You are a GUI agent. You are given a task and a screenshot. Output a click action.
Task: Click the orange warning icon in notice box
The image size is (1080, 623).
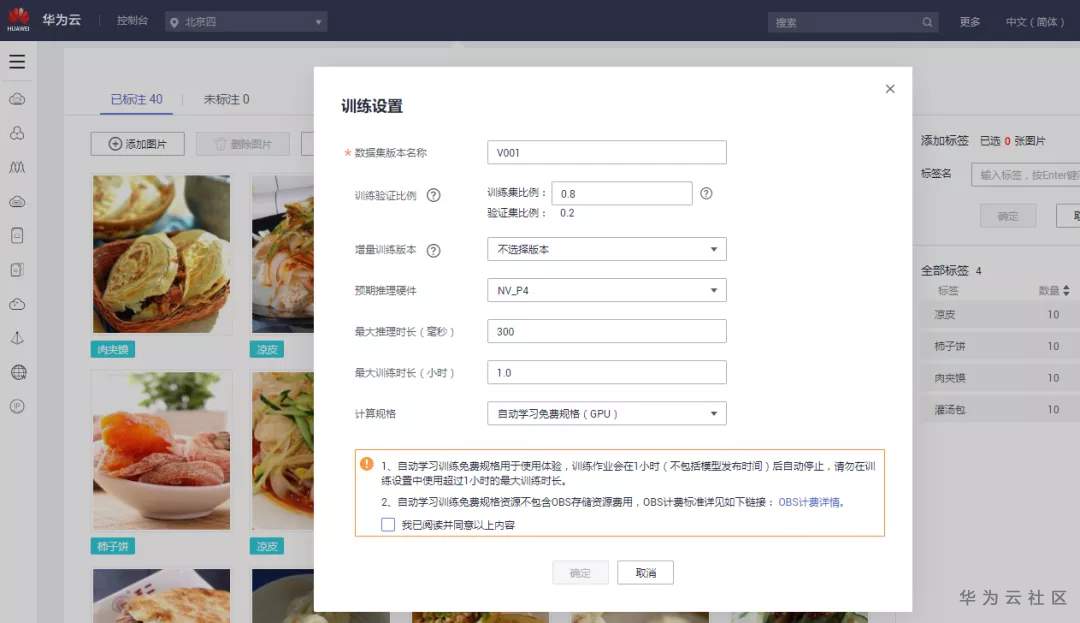pyautogui.click(x=366, y=464)
